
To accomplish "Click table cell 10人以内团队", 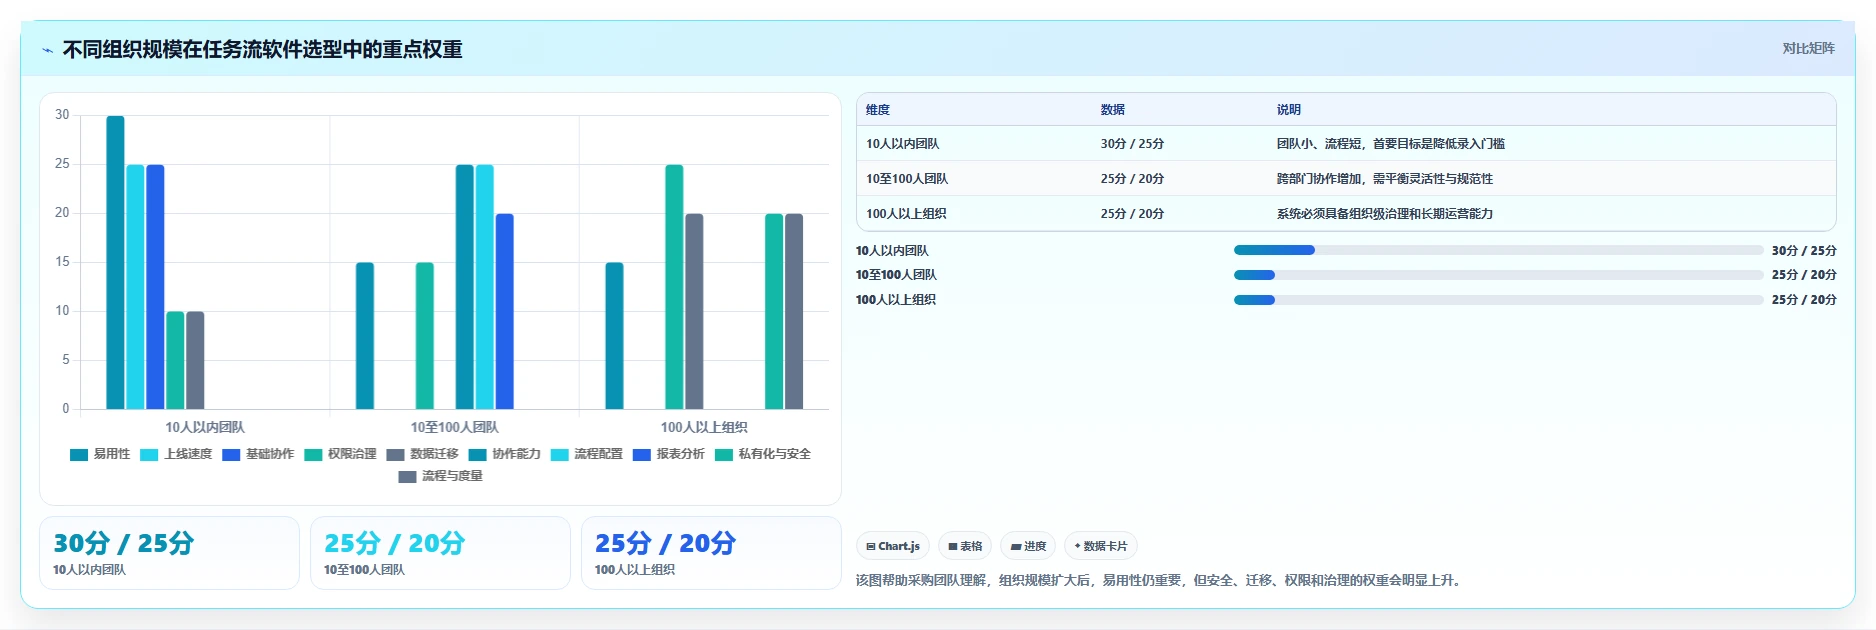I will 903,144.
